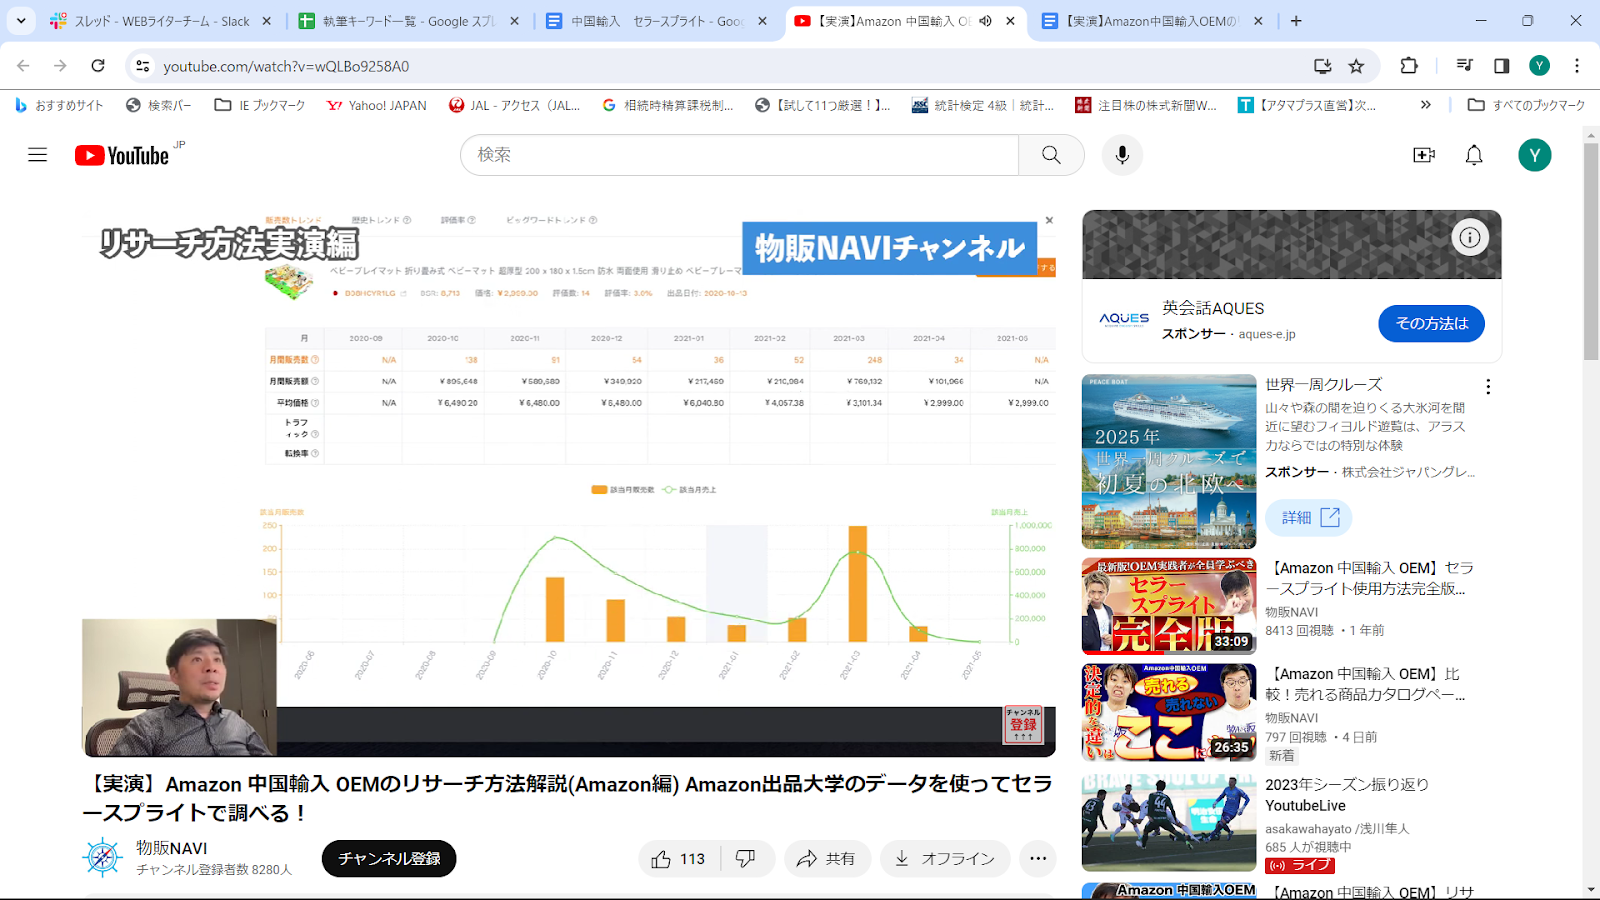Open 【Amazon 中国輸入 OEM】セラースプライト使用方法完全版 title

1369,578
